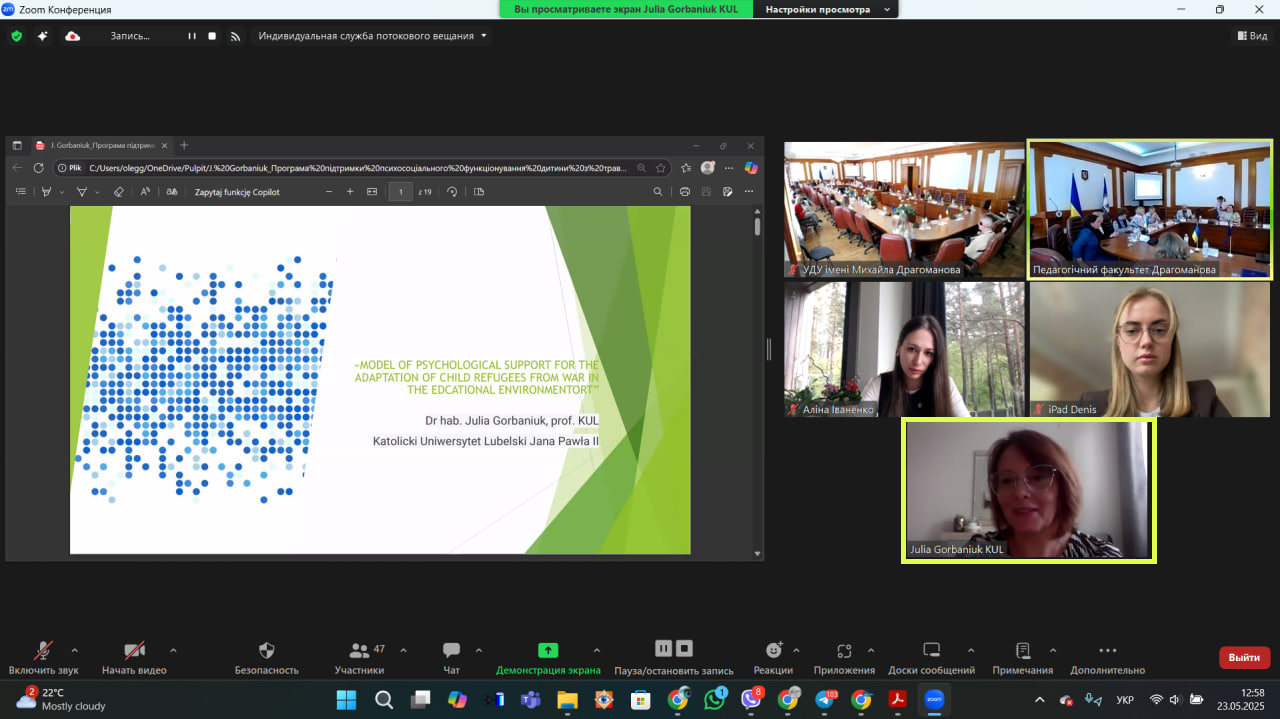Open the Windows Start menu

coord(346,700)
